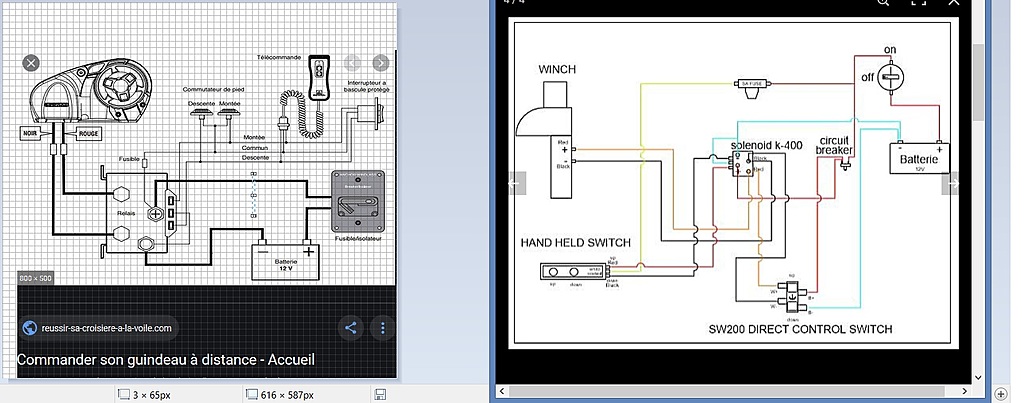Click the 'circuit breaker' label
This screenshot has width=1024, height=403.
tap(835, 146)
